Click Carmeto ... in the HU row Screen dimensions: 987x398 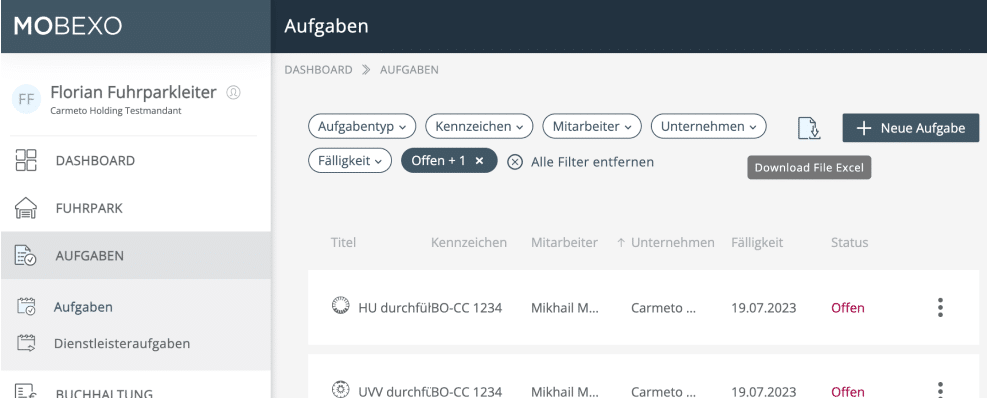pyautogui.click(x=663, y=308)
